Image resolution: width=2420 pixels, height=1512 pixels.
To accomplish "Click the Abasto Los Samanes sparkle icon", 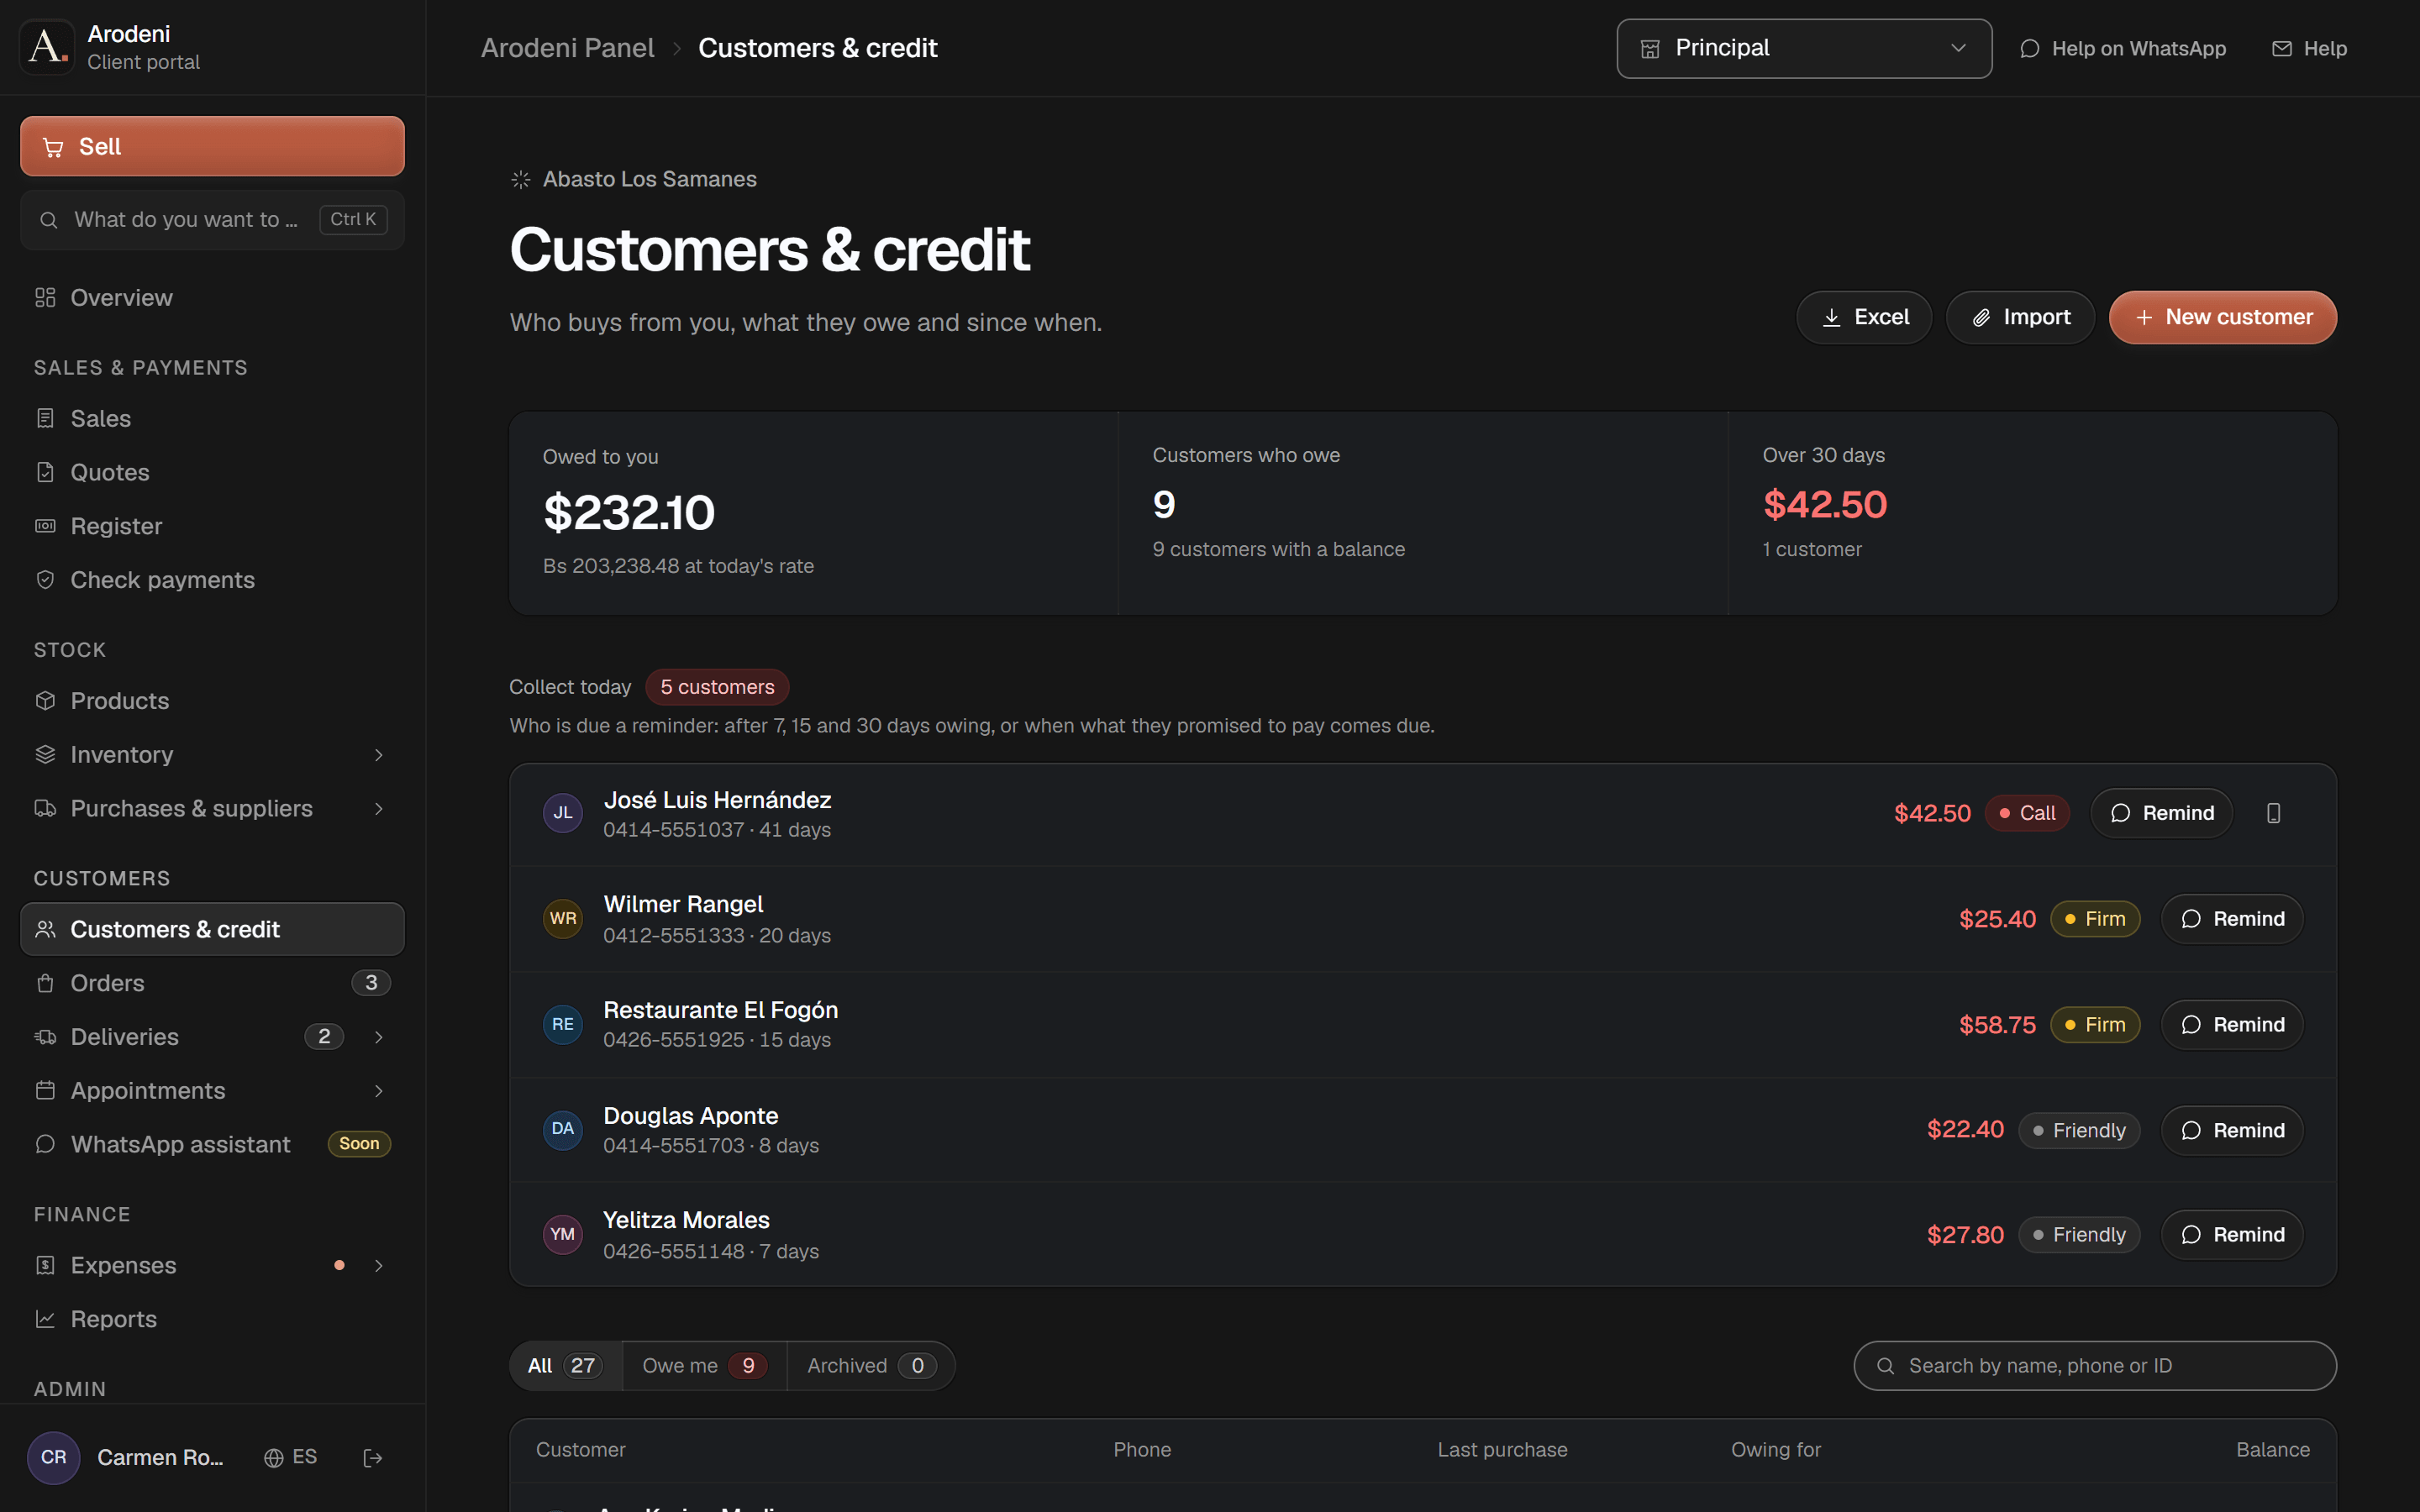I will point(521,179).
